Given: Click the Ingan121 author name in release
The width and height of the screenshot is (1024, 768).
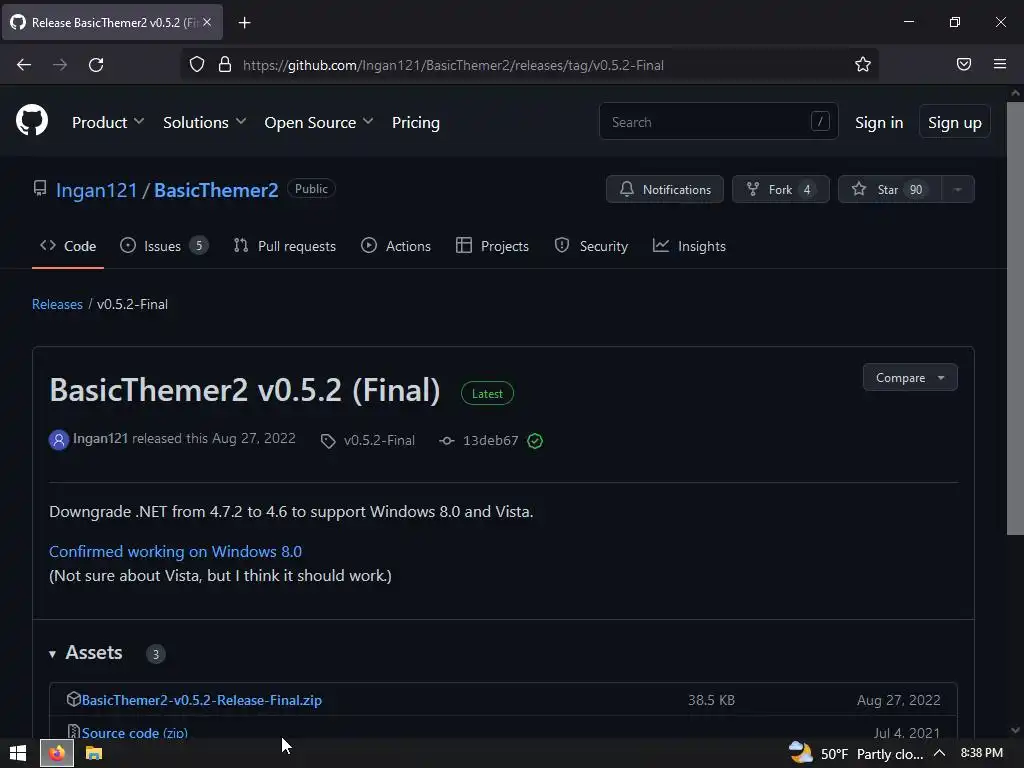Looking at the screenshot, I should (x=100, y=438).
